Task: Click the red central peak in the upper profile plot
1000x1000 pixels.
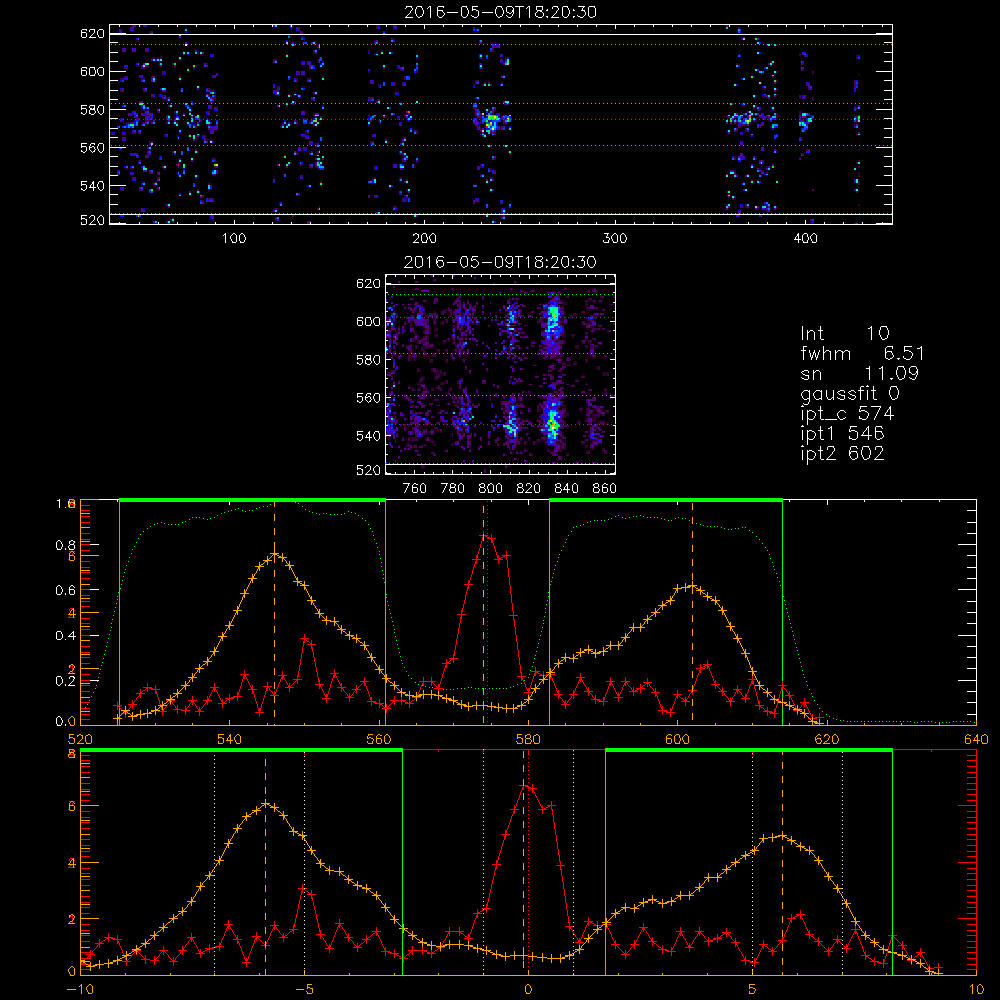Action: point(486,537)
